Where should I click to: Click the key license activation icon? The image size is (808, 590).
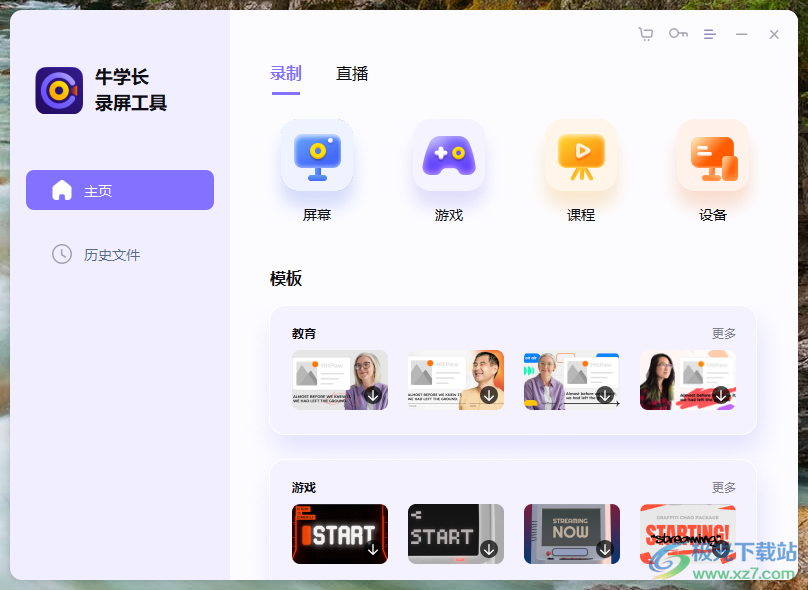click(x=678, y=33)
